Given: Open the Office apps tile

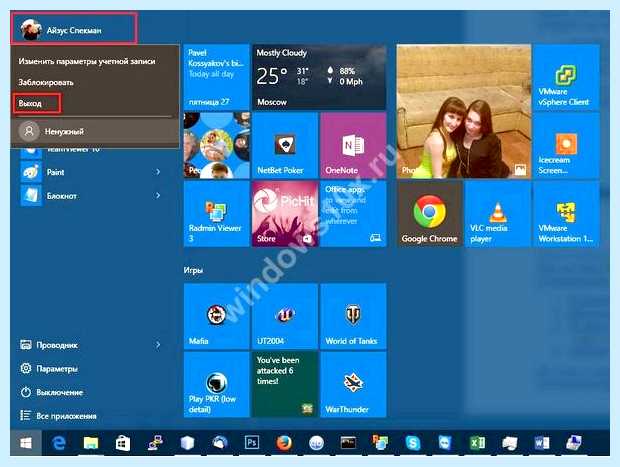Looking at the screenshot, I should pos(353,214).
